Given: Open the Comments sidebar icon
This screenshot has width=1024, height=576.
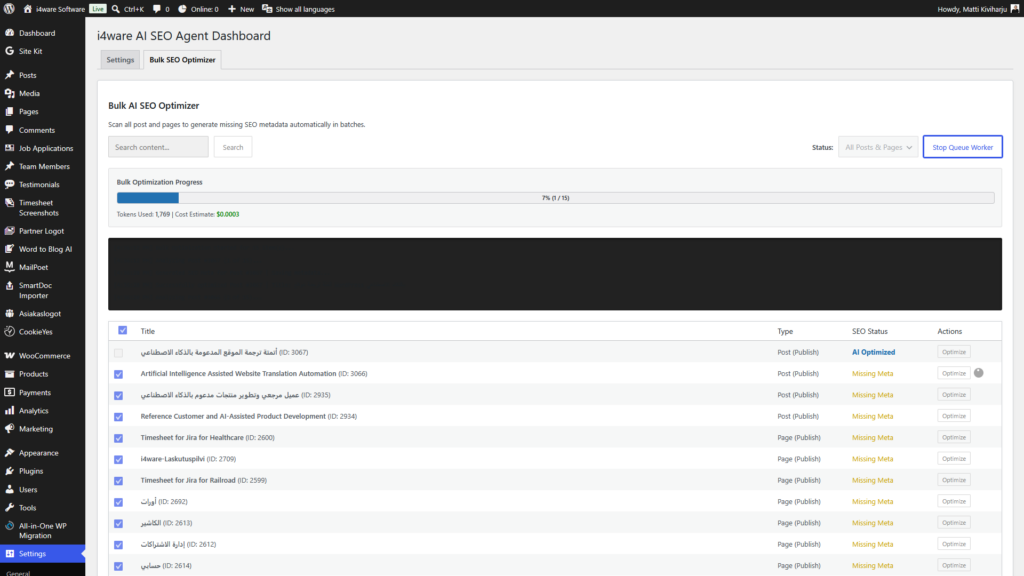Looking at the screenshot, I should tap(10, 130).
